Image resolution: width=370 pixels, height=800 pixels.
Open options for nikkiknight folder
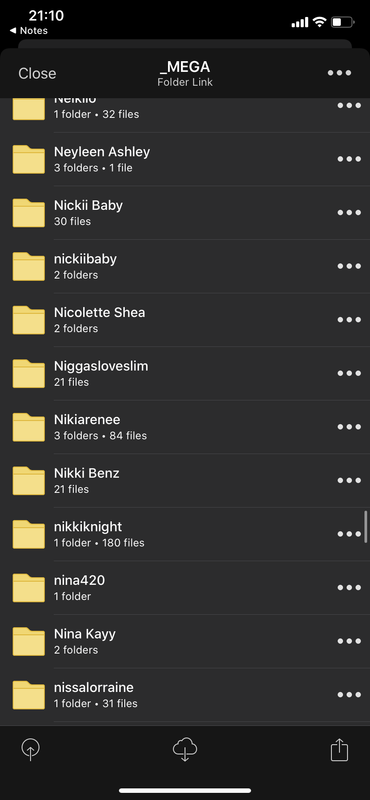pos(350,534)
